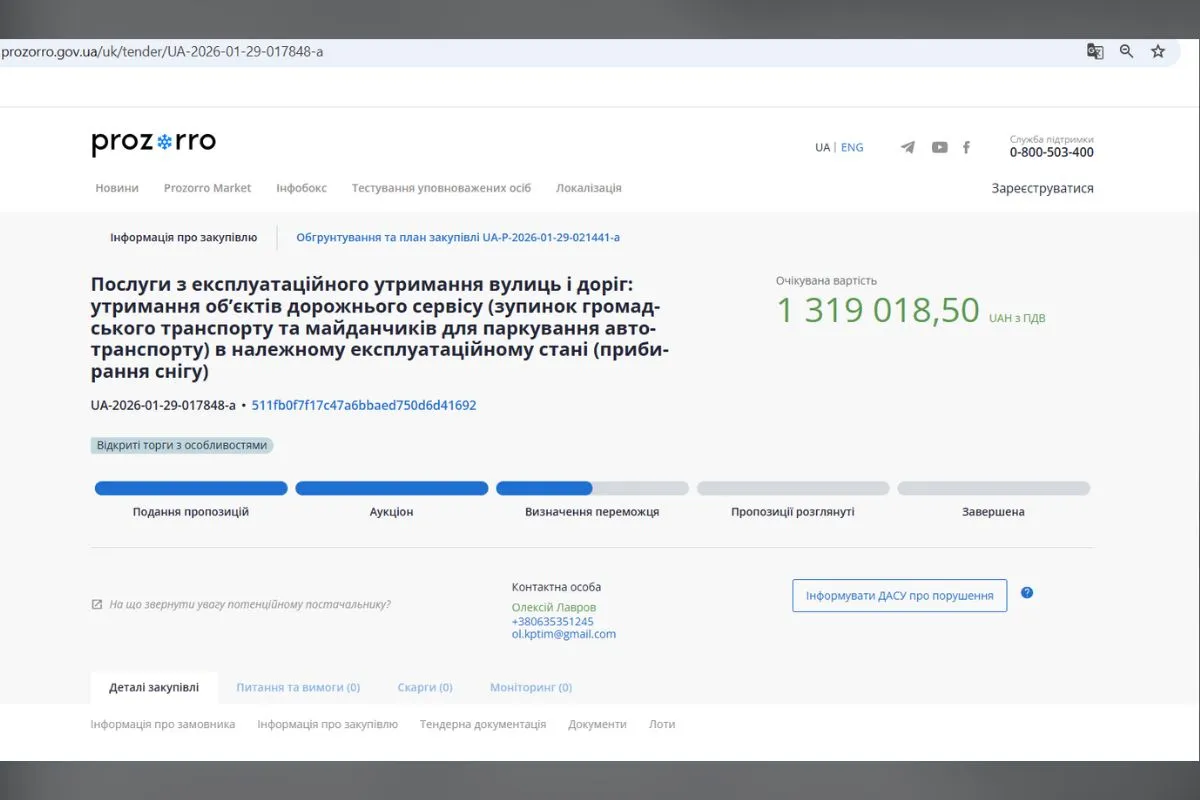Open Prozorro's YouTube channel icon
Viewport: 1200px width, 800px height.
939,147
